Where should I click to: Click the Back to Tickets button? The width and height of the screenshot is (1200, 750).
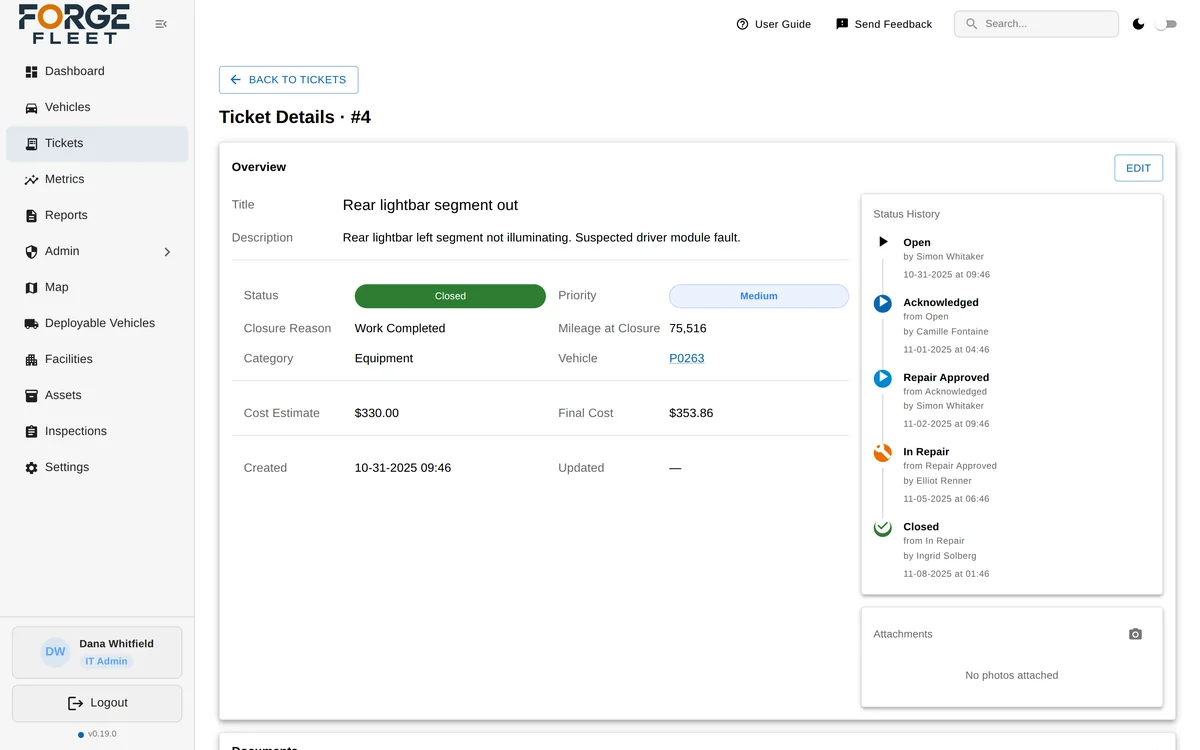288,80
